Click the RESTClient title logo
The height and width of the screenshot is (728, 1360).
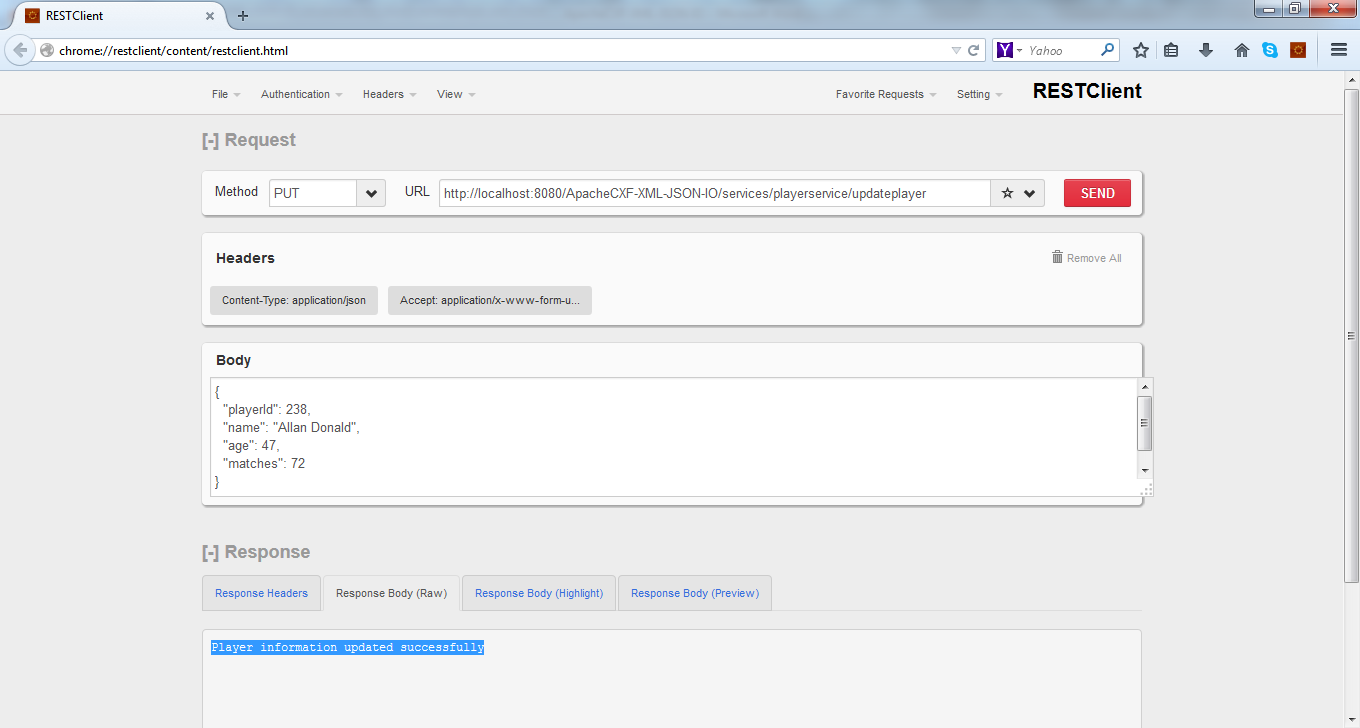pos(1087,91)
